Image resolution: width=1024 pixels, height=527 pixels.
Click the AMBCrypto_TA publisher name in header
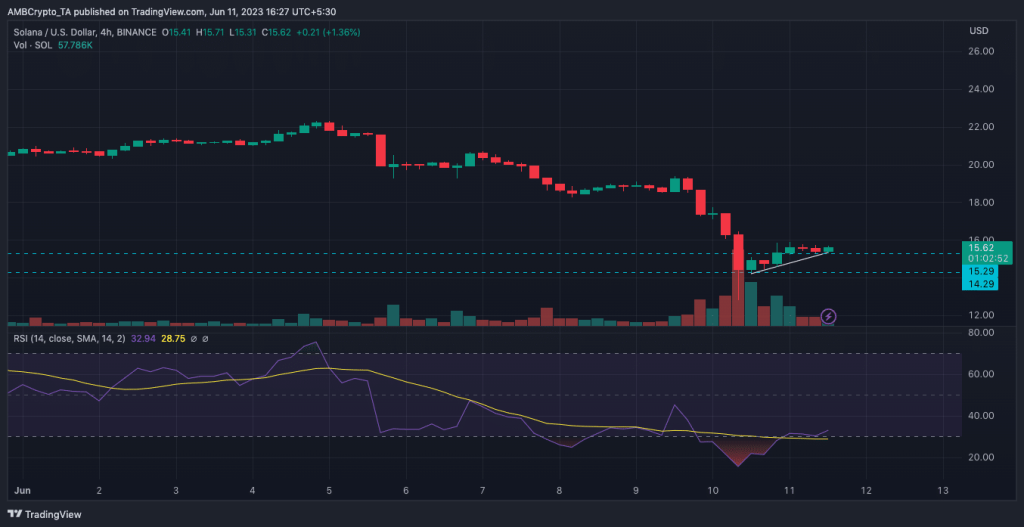tap(48, 11)
